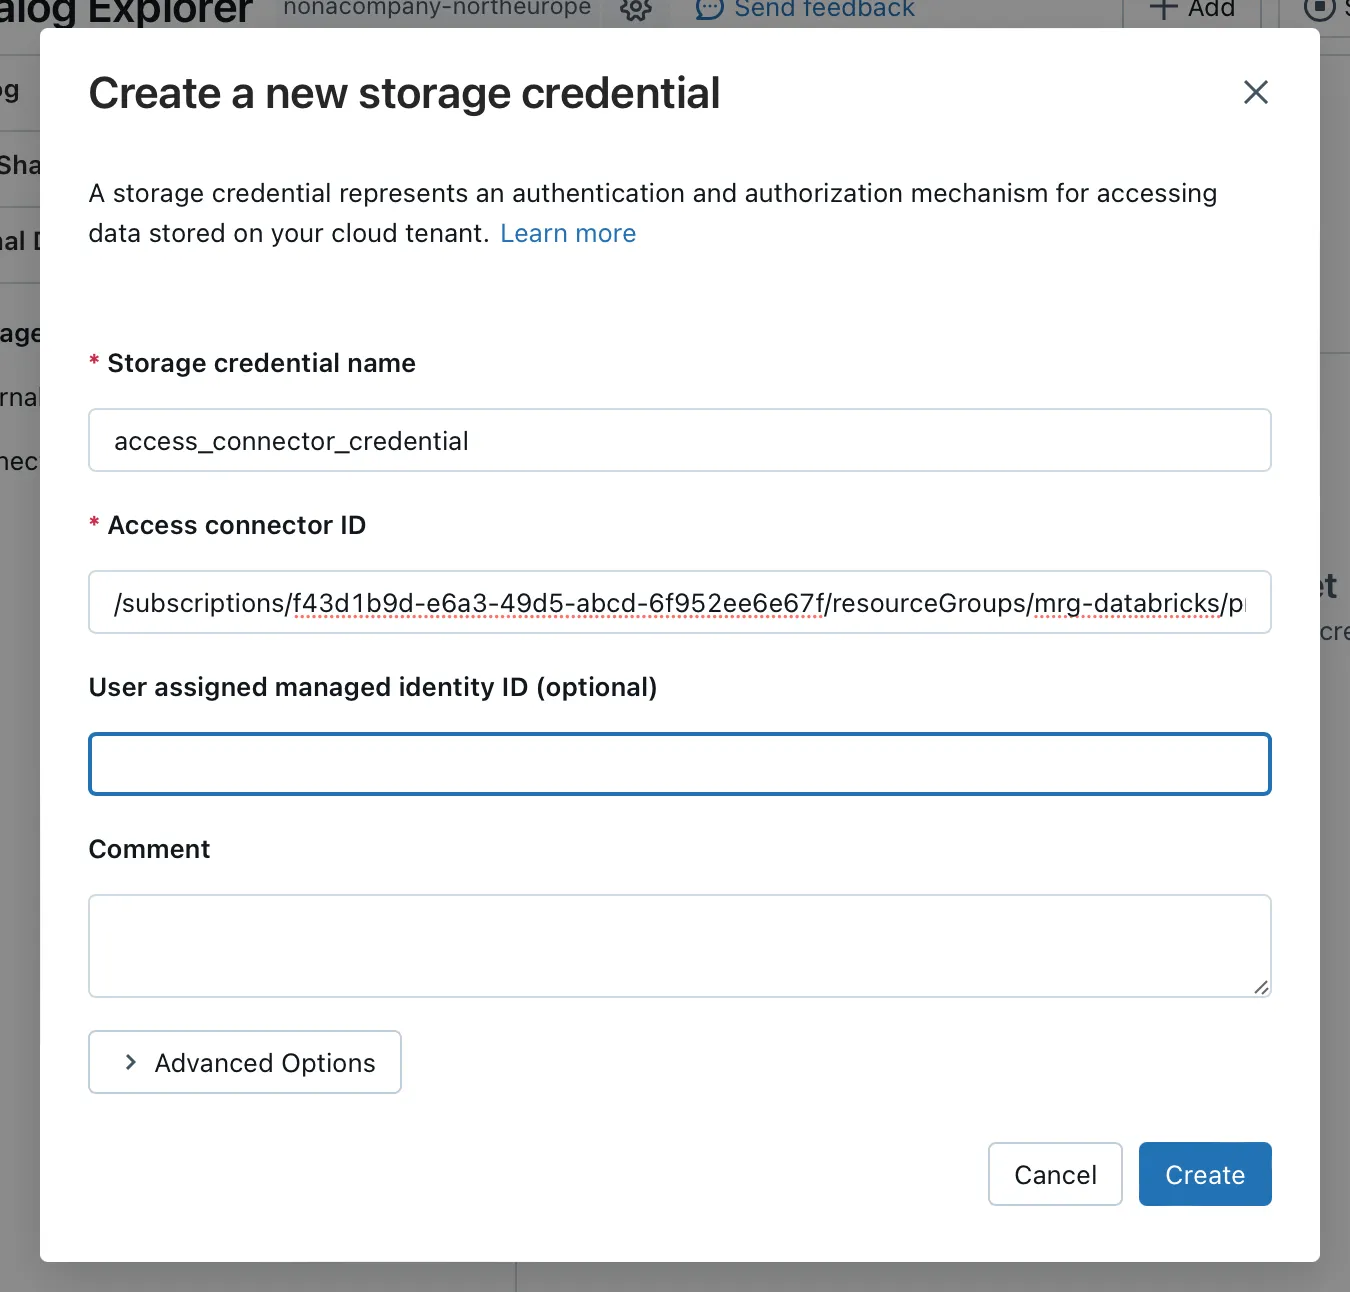Viewport: 1350px width, 1292px height.
Task: Click the Storage credential name label
Action: click(261, 363)
